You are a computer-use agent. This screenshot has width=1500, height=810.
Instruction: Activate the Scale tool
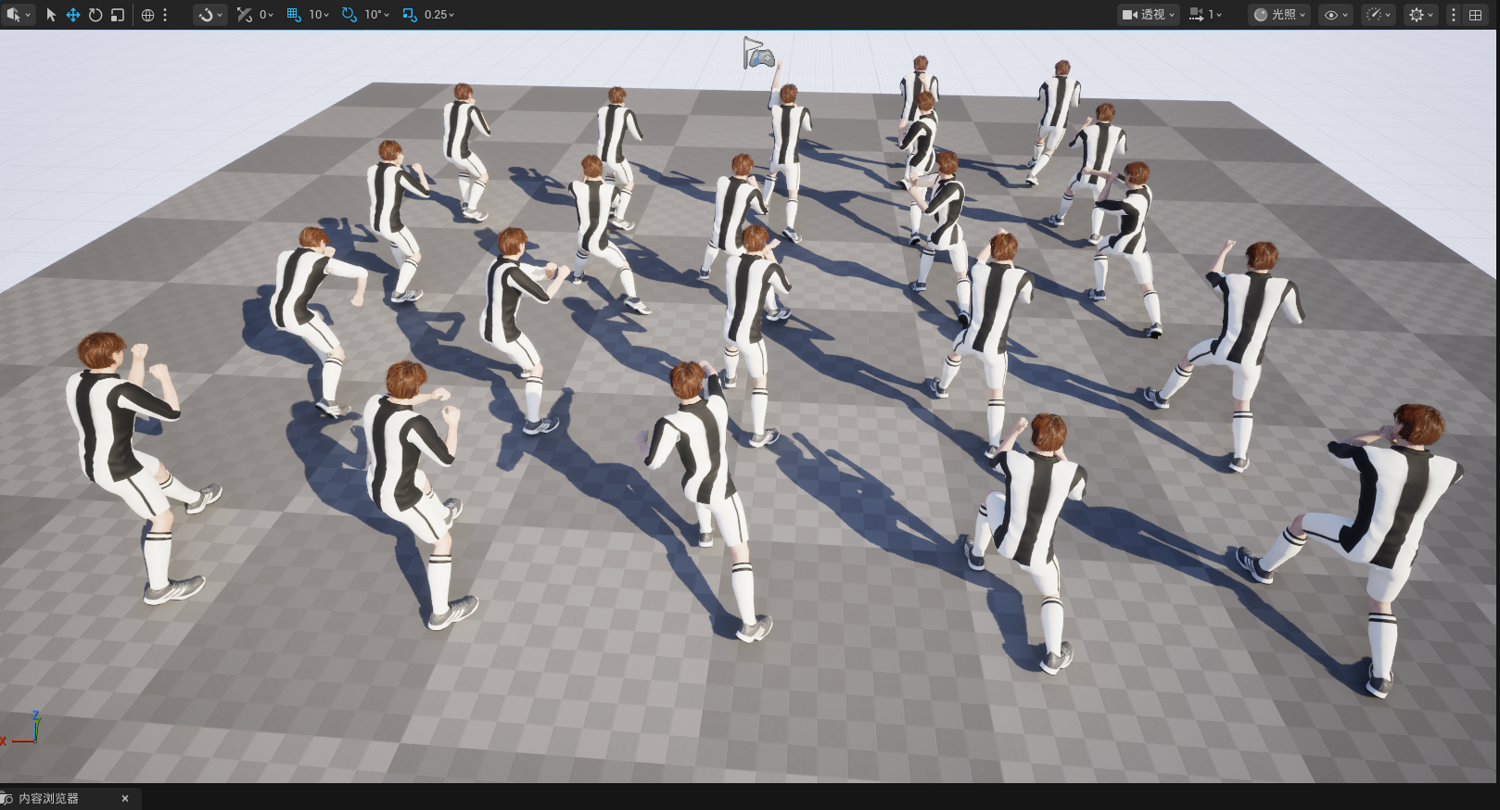[117, 15]
